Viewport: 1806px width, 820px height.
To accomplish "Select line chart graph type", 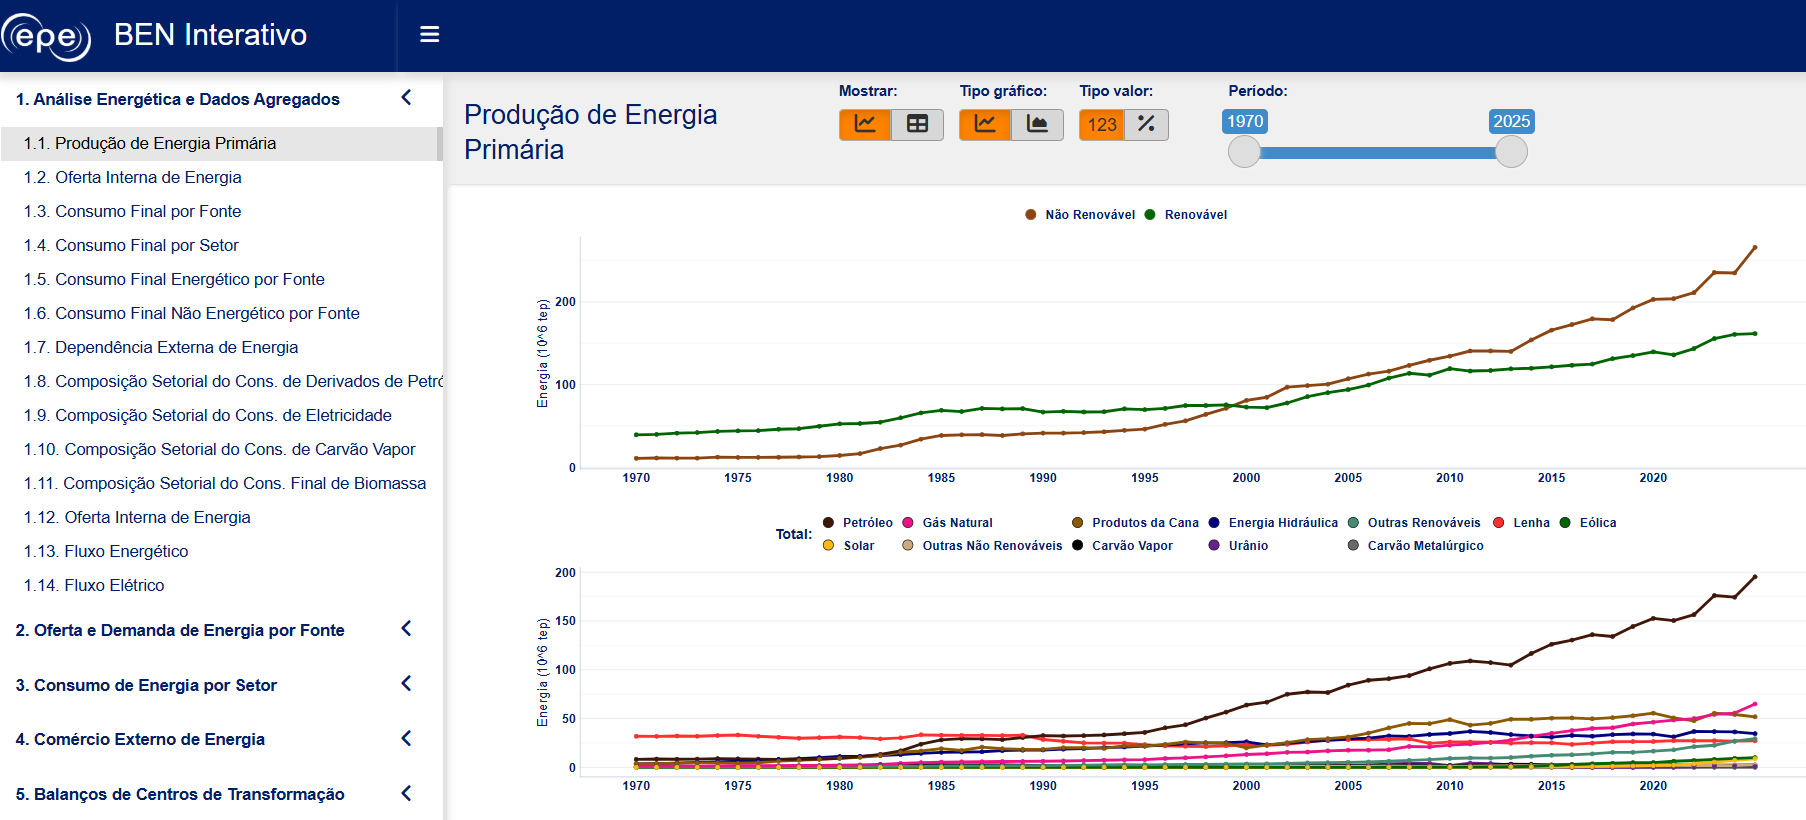I will click(985, 124).
